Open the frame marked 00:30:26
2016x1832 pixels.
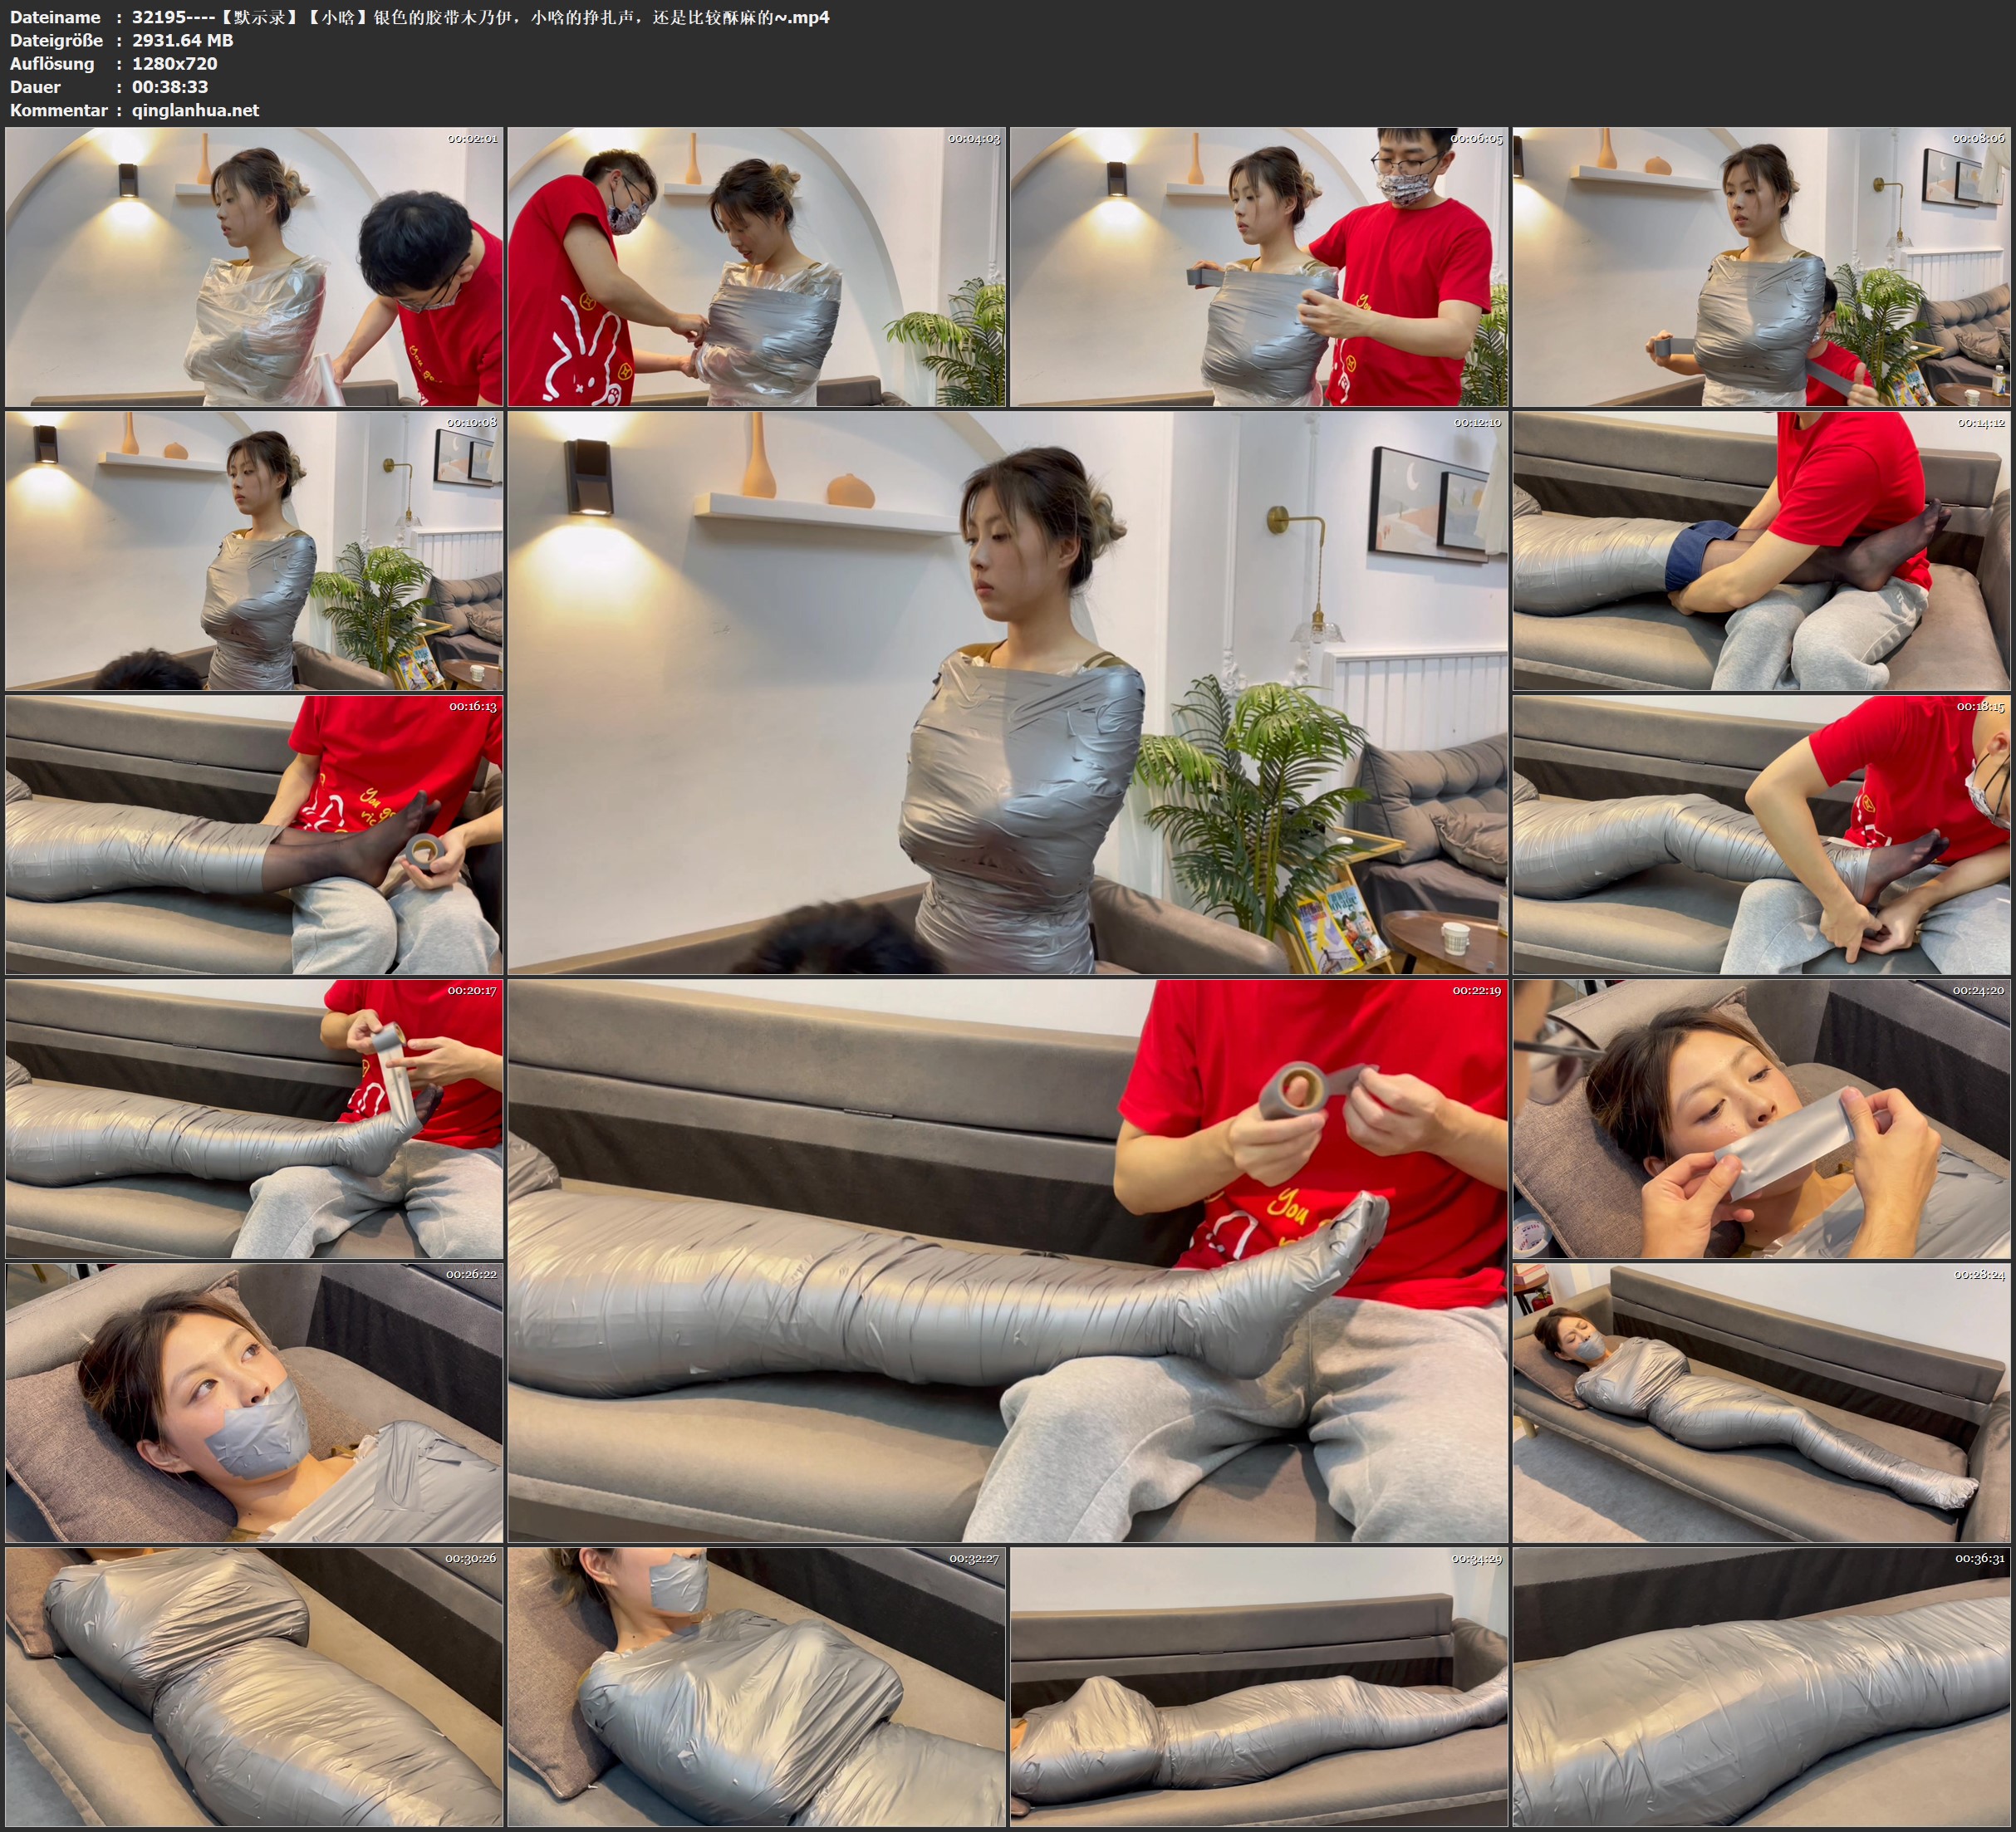(254, 1687)
